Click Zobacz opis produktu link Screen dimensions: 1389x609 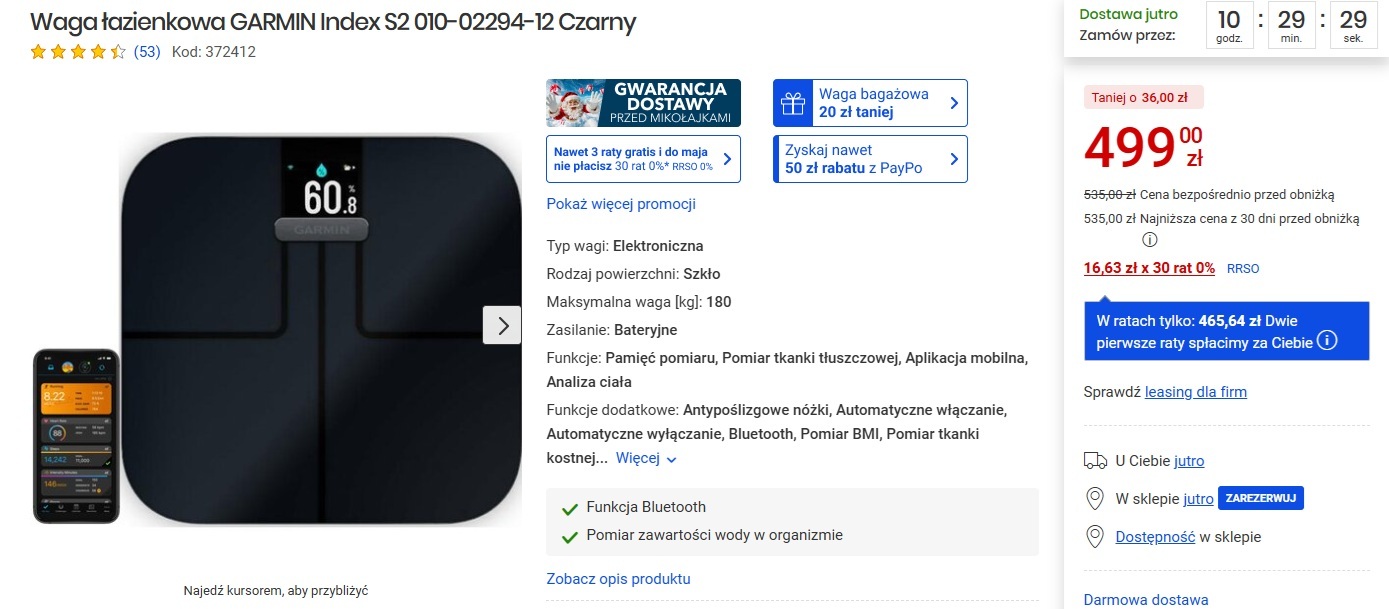[x=618, y=579]
